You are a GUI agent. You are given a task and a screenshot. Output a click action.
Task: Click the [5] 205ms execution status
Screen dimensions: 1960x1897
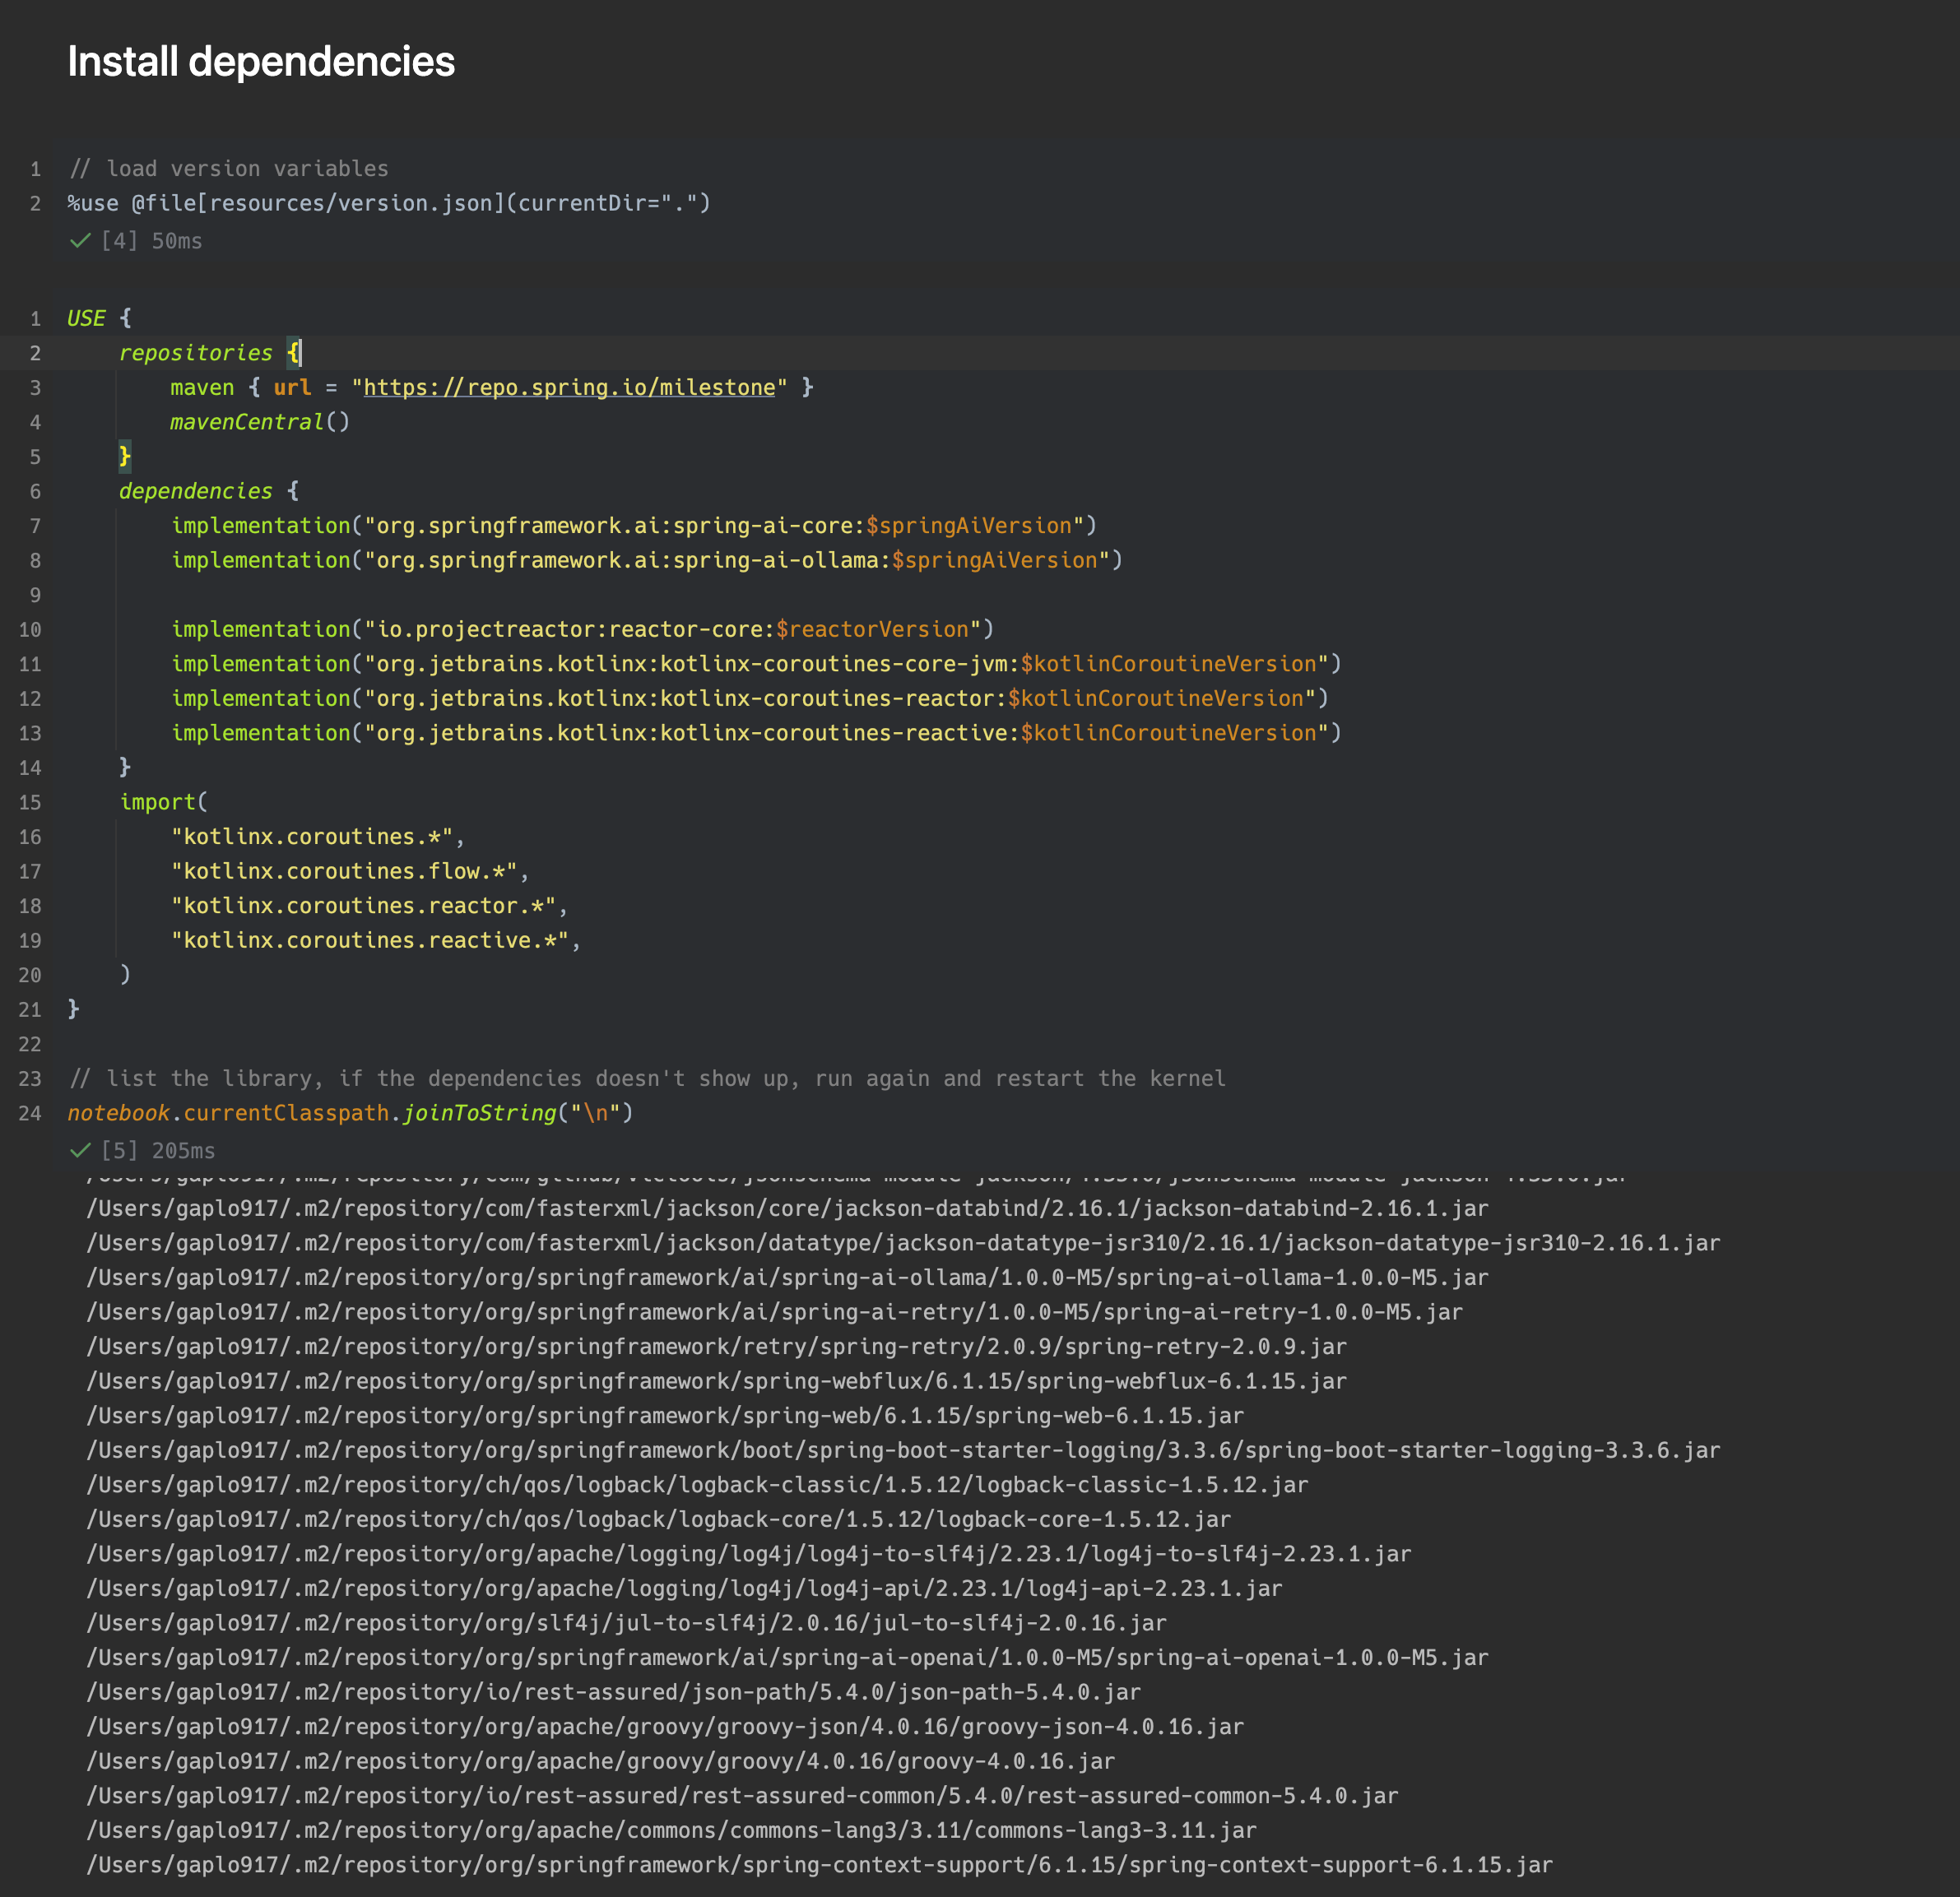pyautogui.click(x=158, y=1151)
